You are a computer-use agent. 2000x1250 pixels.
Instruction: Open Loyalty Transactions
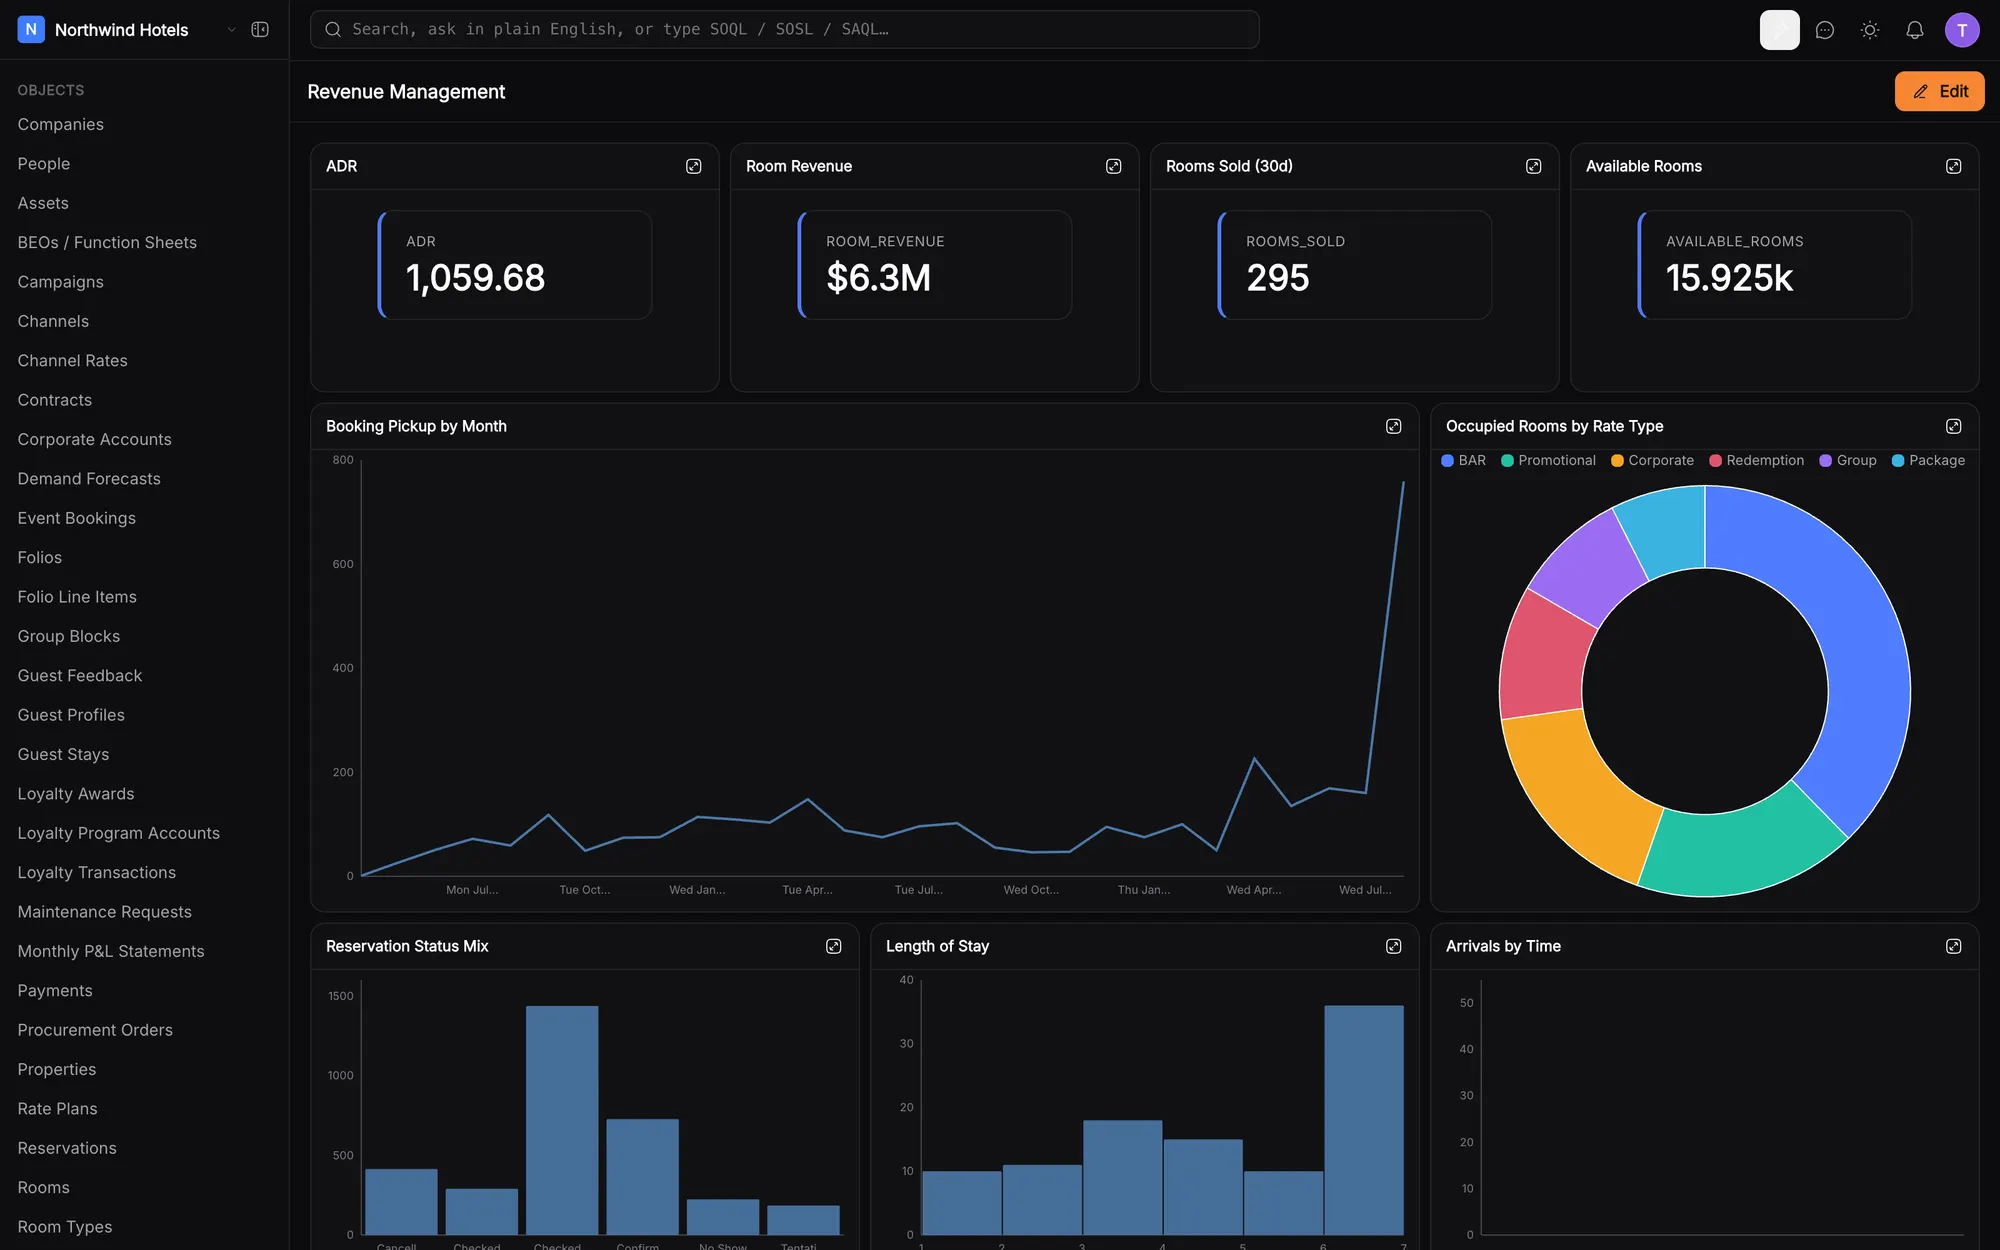(x=97, y=873)
